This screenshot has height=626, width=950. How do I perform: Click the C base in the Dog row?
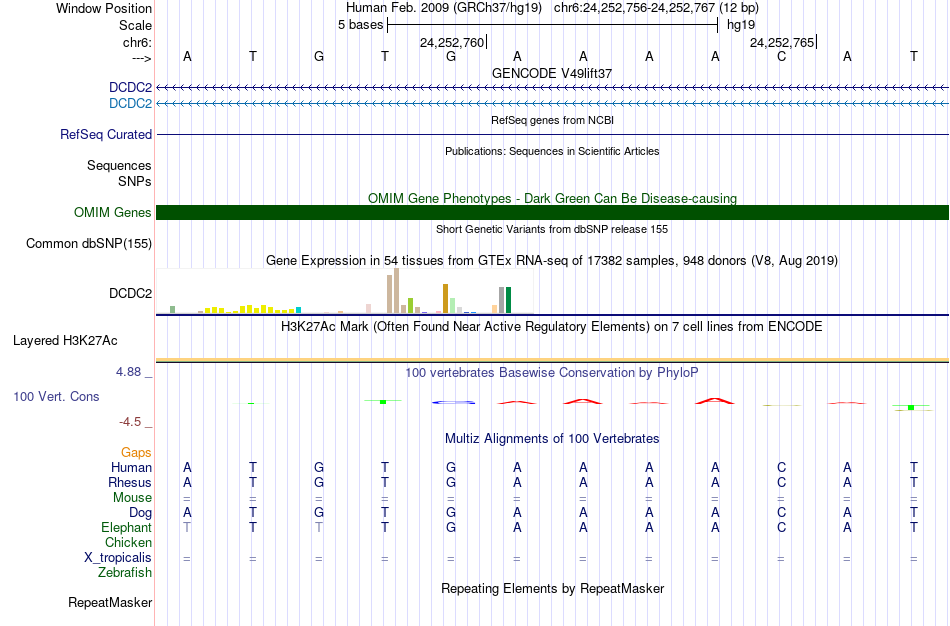pyautogui.click(x=782, y=513)
